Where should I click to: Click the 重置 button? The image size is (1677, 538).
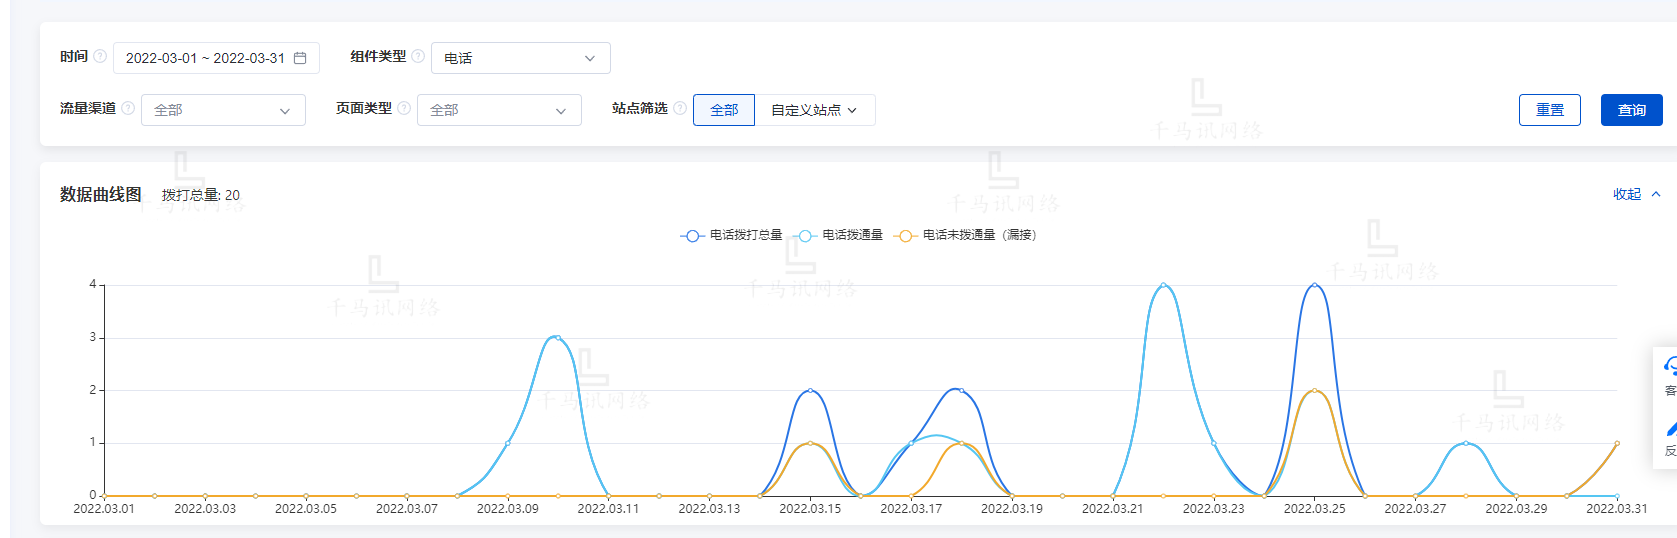coord(1549,110)
